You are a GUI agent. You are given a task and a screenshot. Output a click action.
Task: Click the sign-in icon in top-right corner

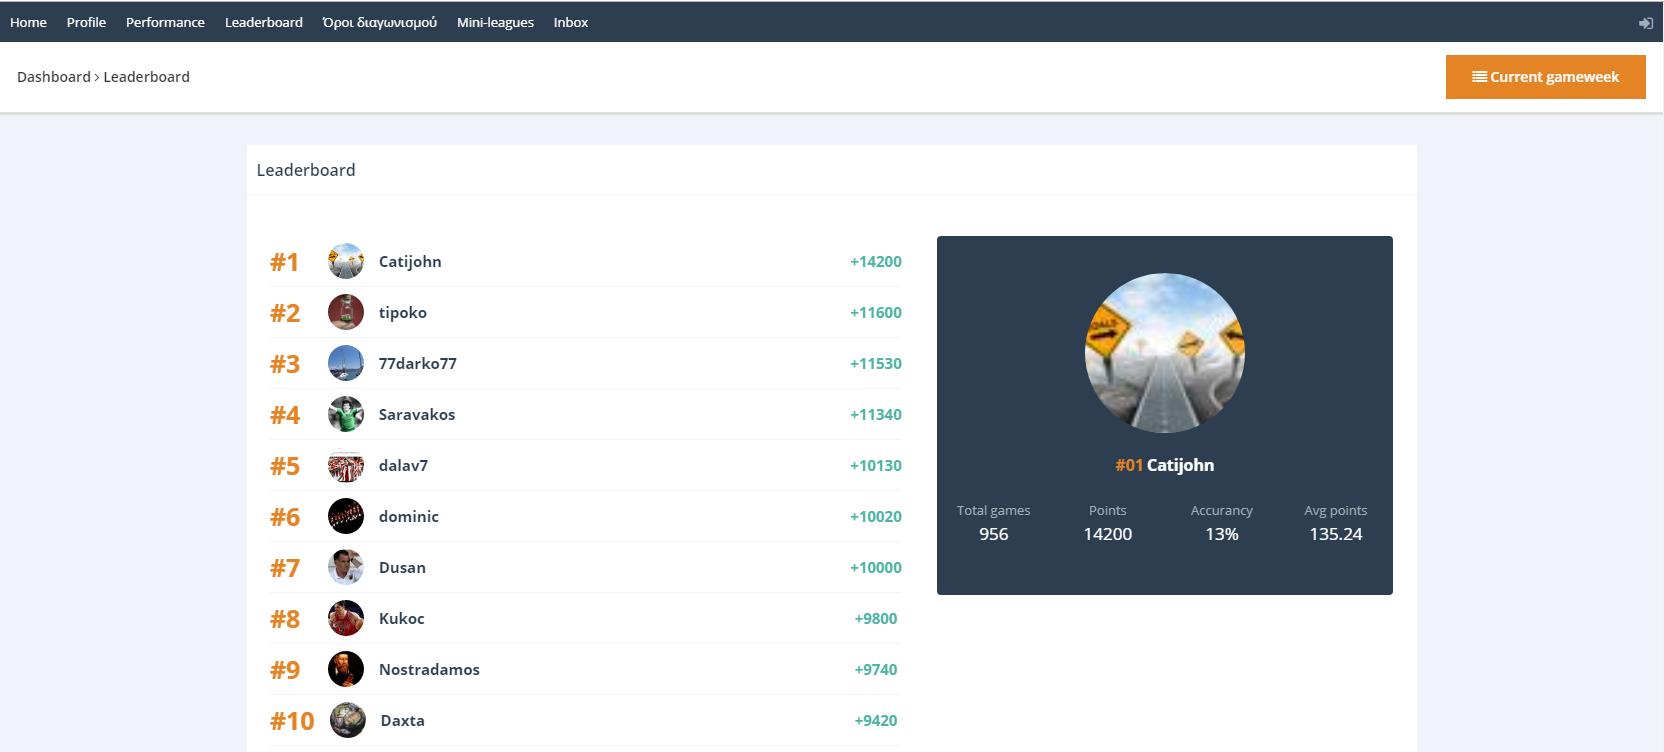point(1645,23)
